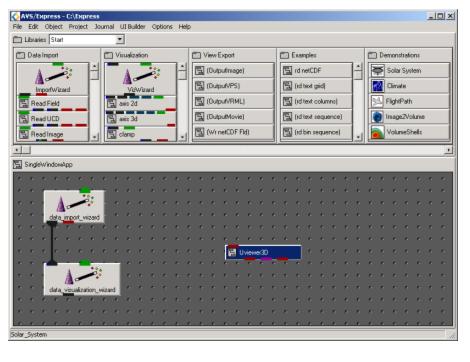Open the Climate demonstration icon
The width and height of the screenshot is (470, 362).
pyautogui.click(x=377, y=86)
